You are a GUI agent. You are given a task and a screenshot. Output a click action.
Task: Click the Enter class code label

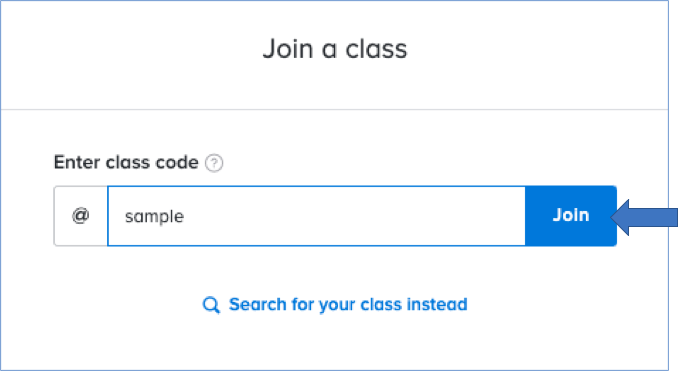pos(126,163)
